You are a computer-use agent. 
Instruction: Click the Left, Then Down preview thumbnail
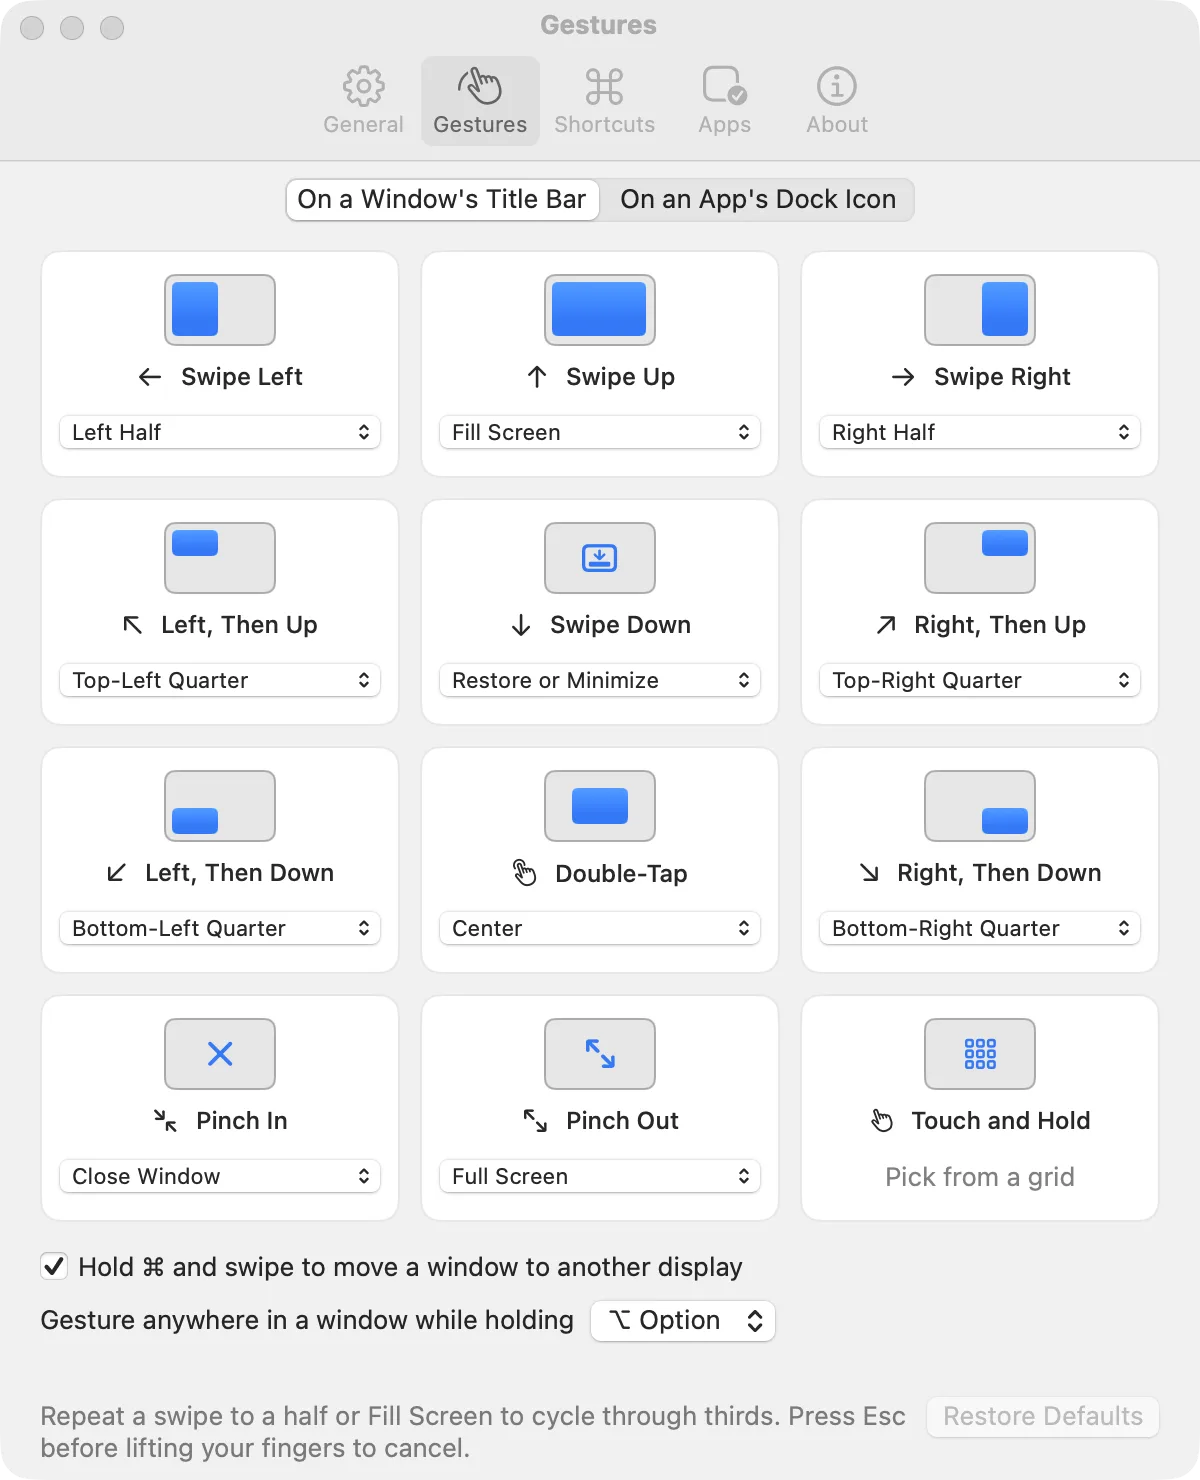pos(220,806)
